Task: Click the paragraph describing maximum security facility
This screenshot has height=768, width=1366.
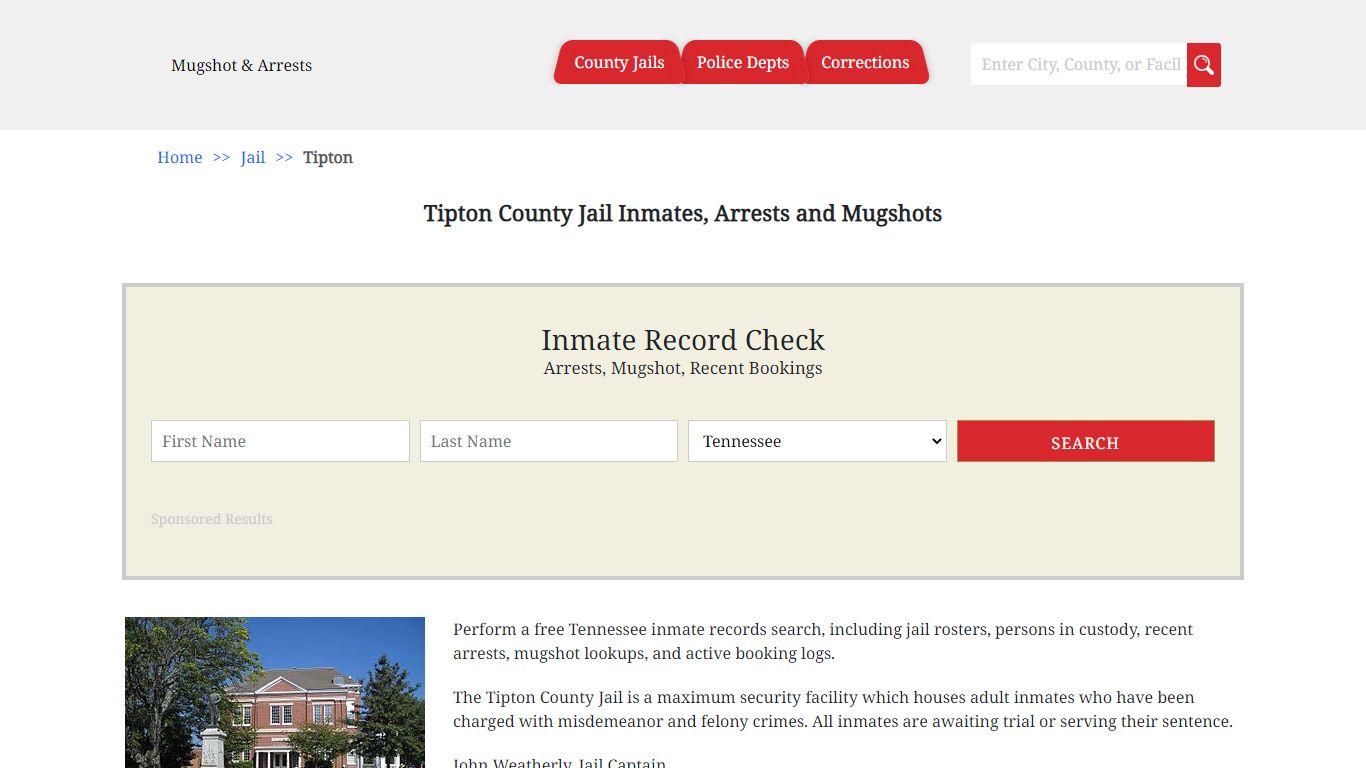Action: point(843,709)
